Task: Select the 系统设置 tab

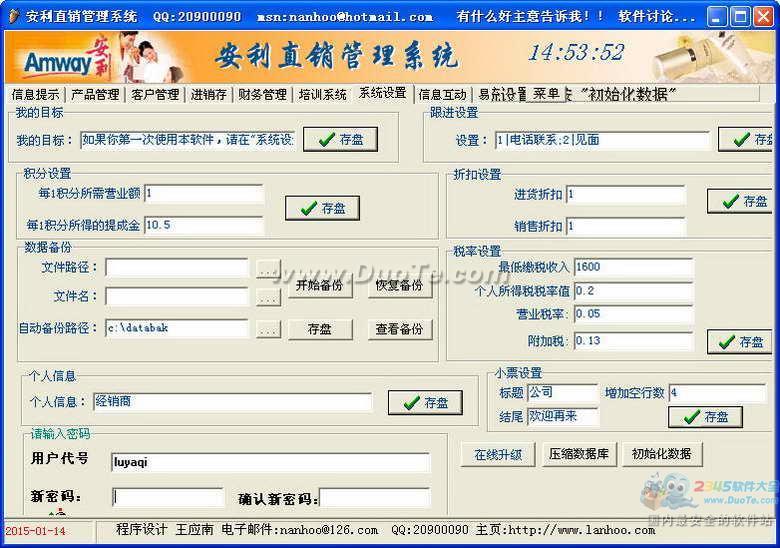Action: coord(383,93)
